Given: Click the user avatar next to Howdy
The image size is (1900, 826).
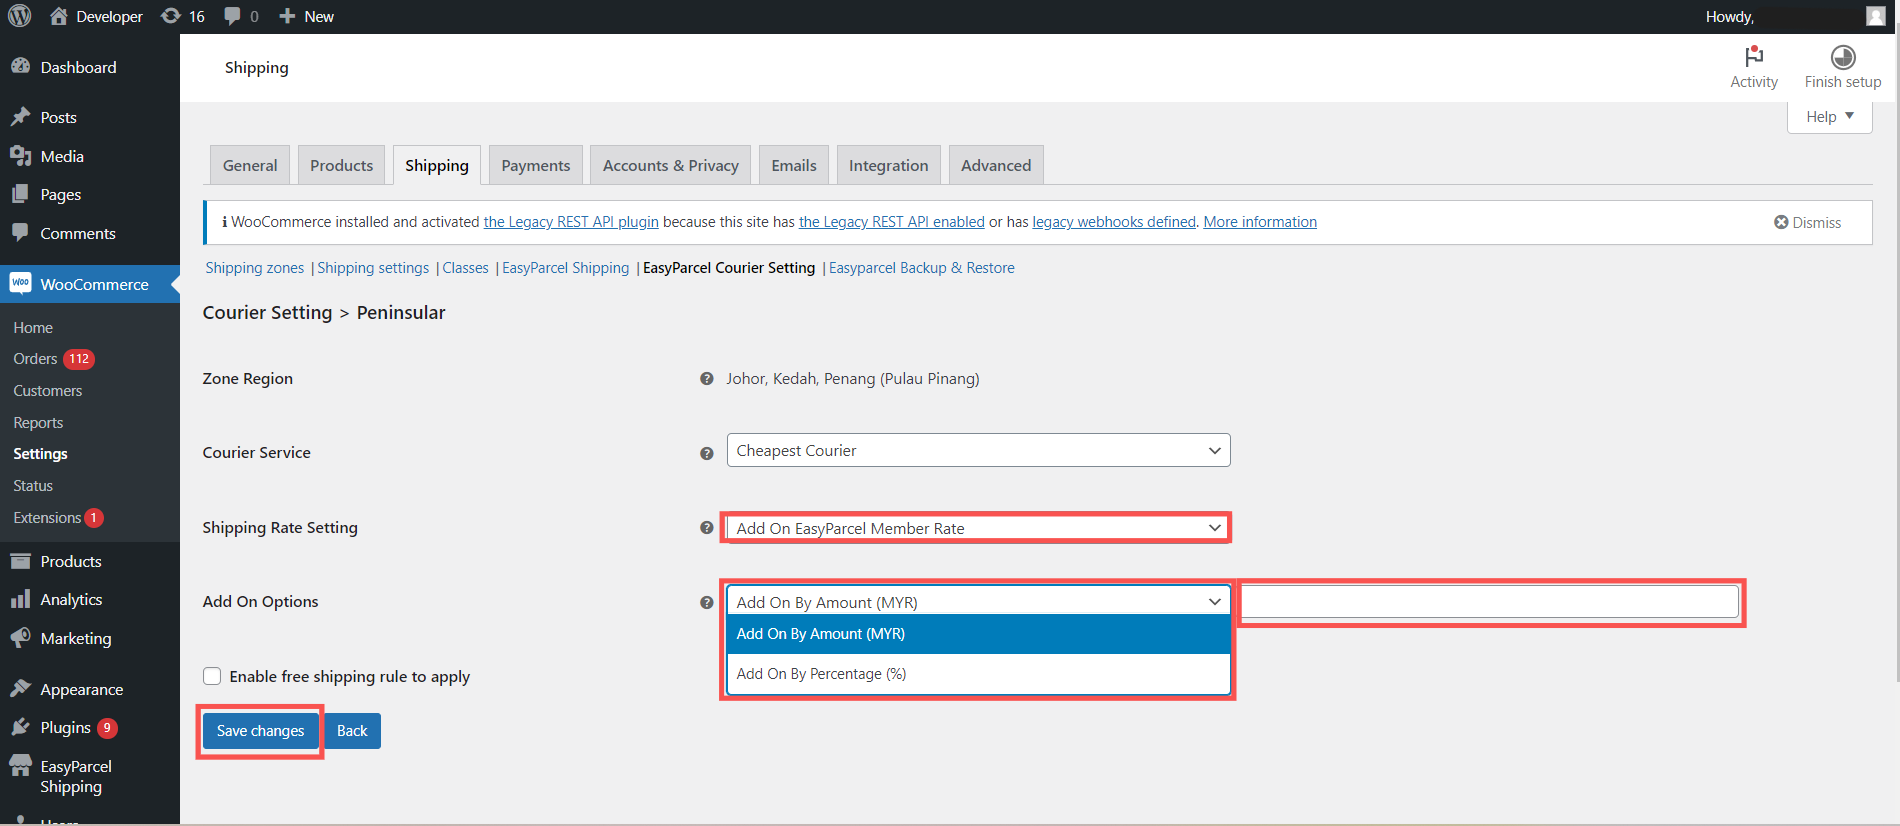Looking at the screenshot, I should click(1875, 16).
